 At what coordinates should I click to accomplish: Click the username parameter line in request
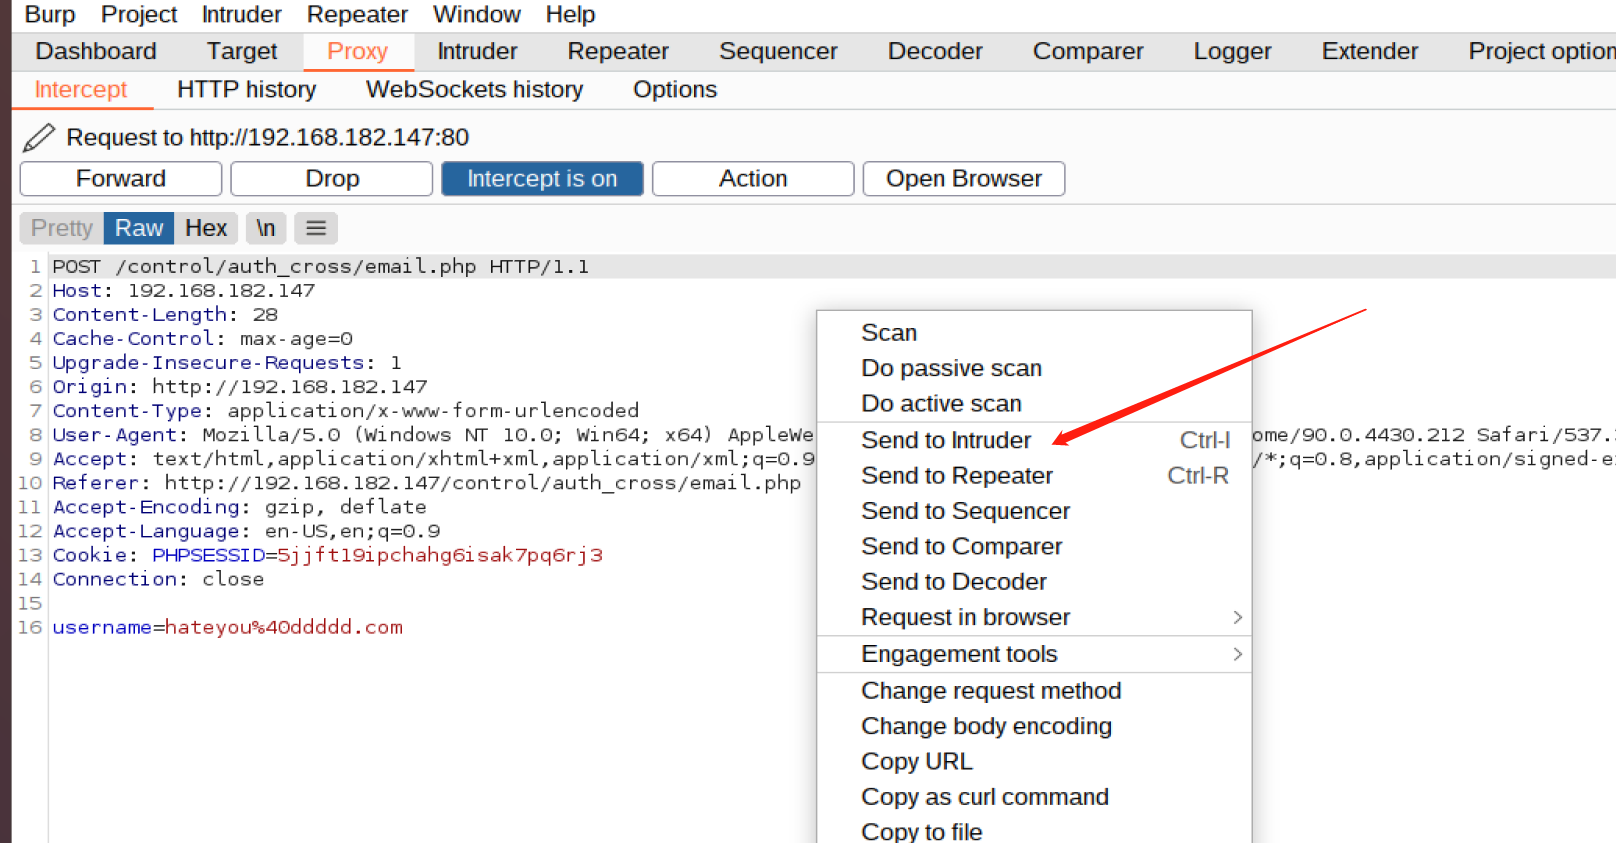[228, 628]
